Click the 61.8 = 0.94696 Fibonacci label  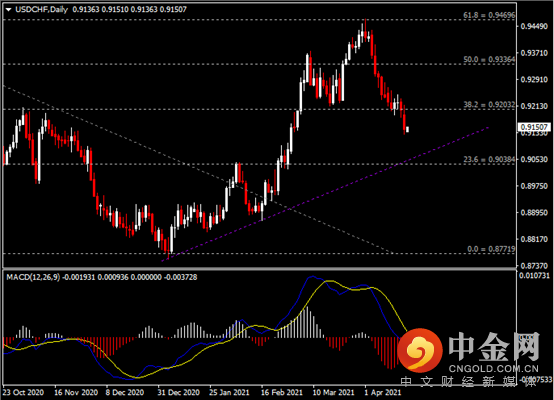489,15
